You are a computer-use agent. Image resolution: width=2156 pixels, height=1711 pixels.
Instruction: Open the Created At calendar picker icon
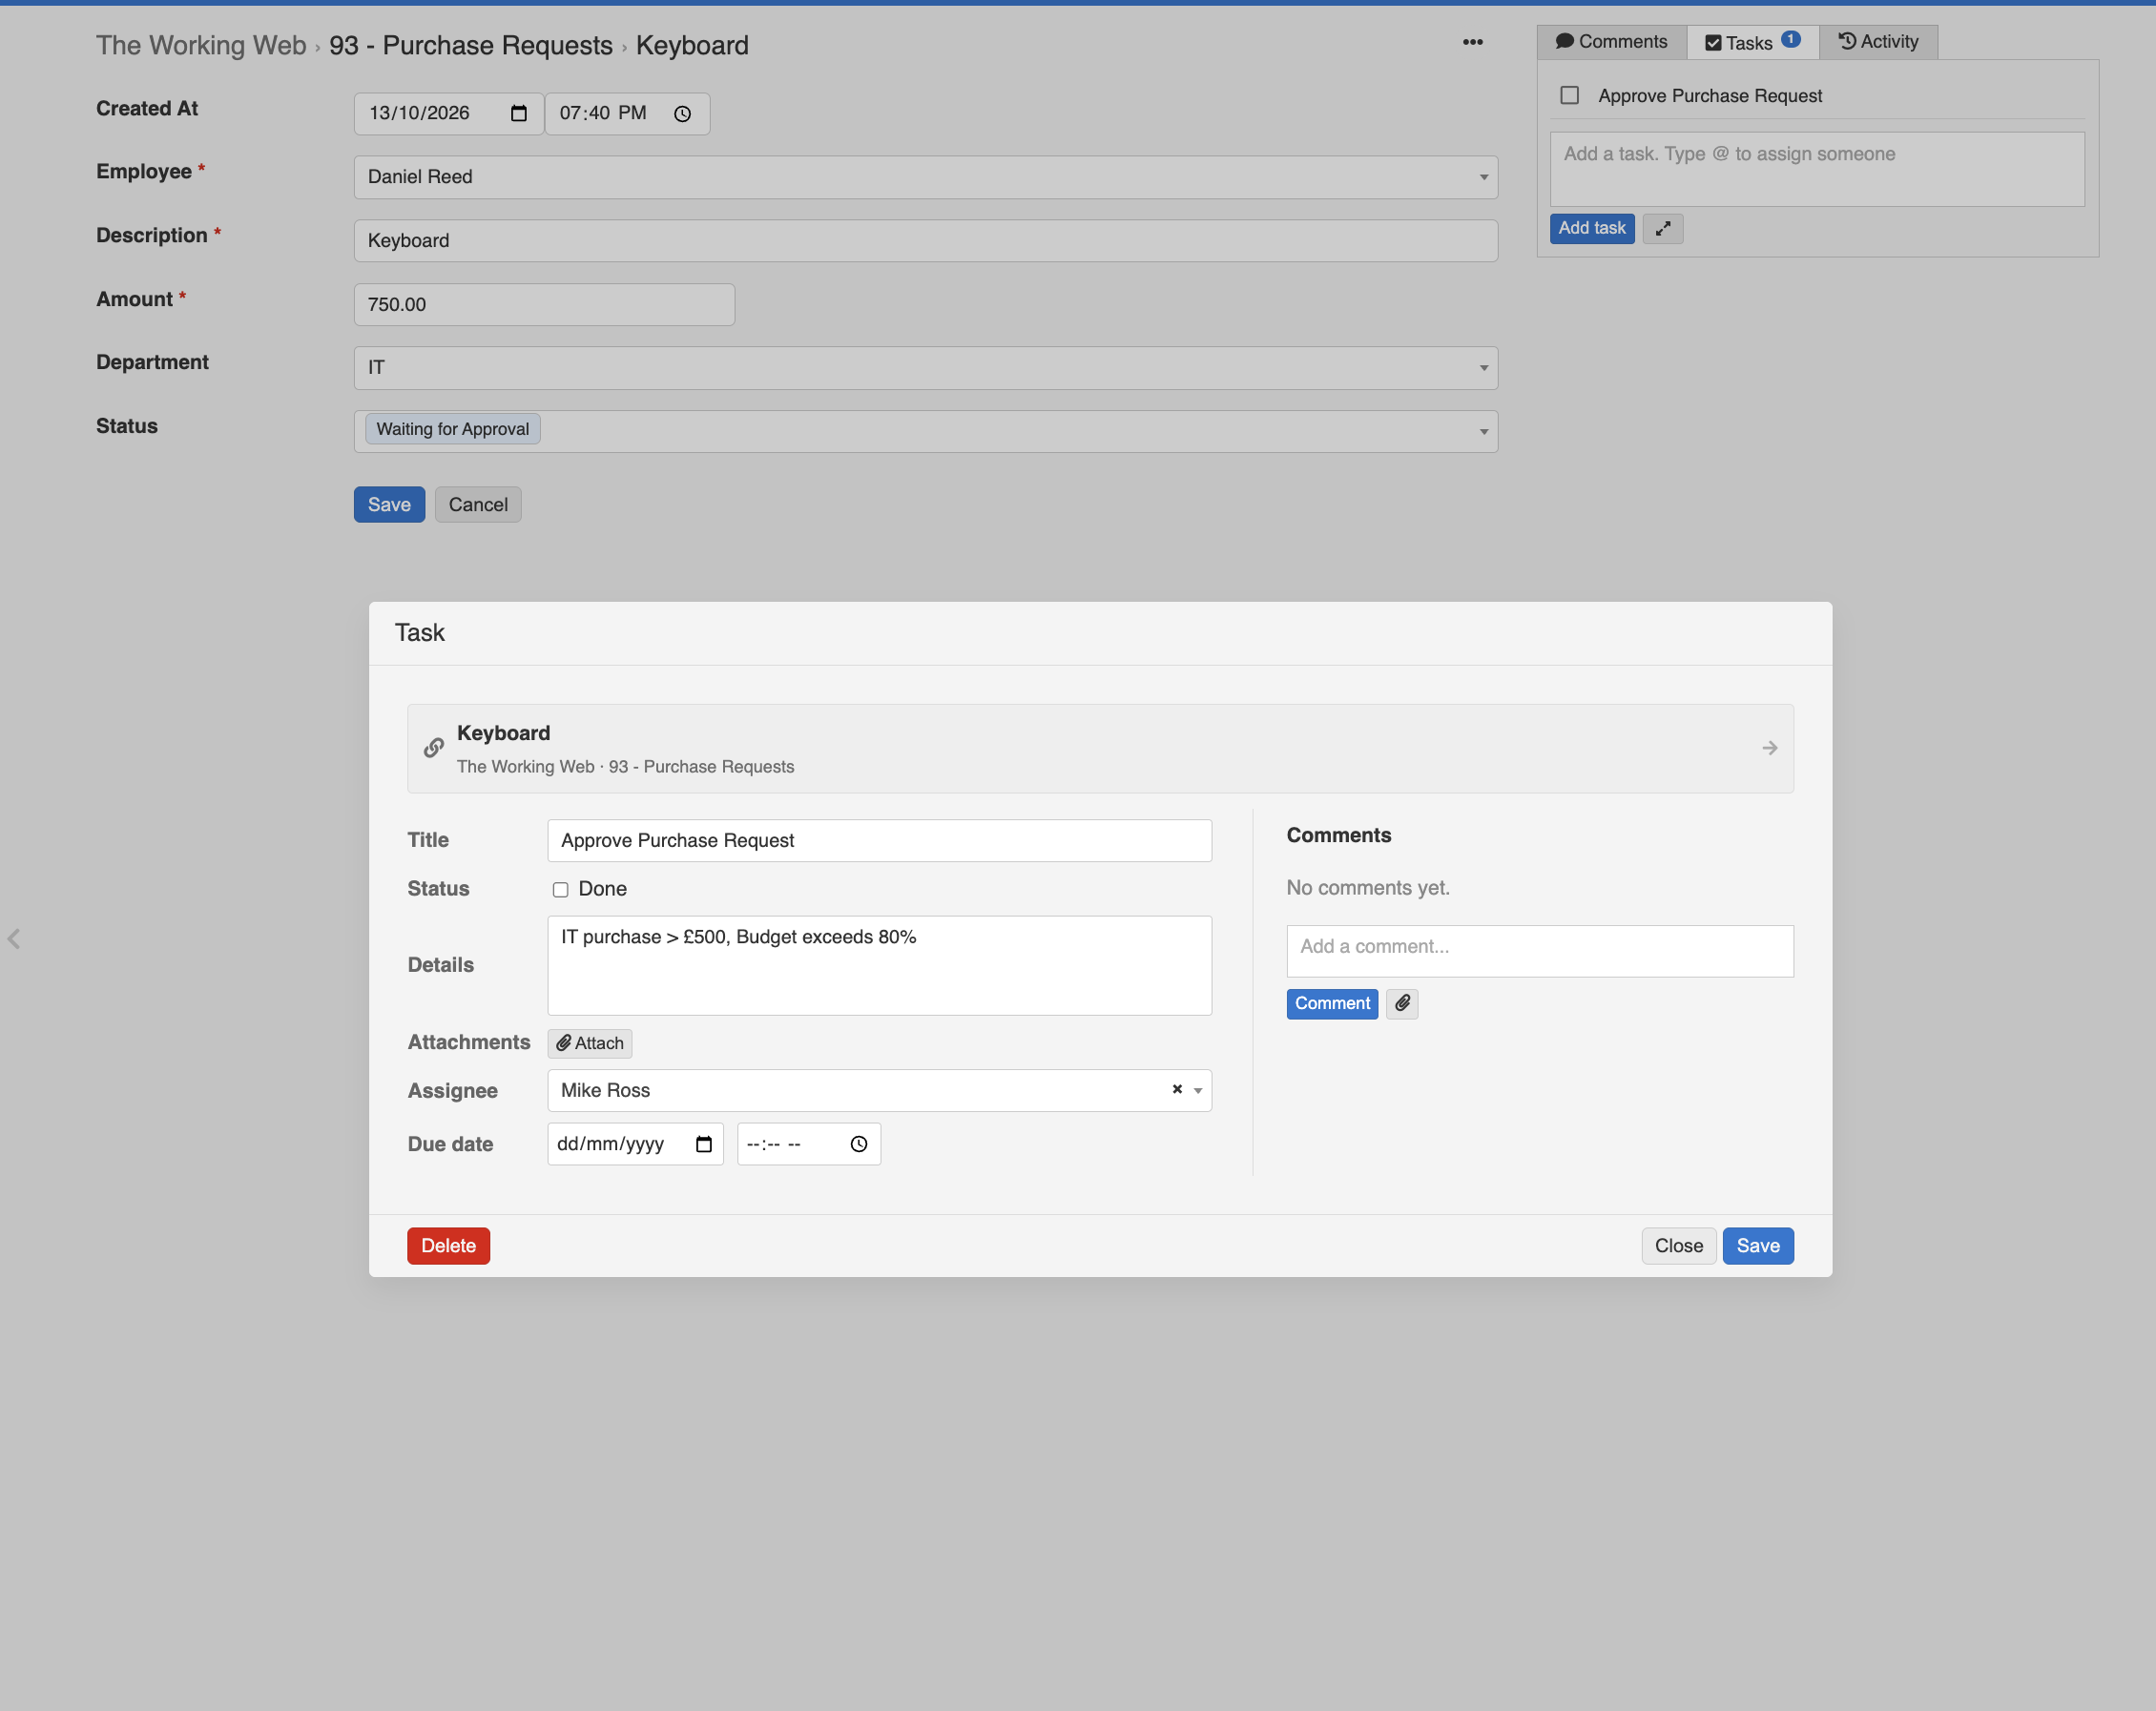pyautogui.click(x=518, y=113)
